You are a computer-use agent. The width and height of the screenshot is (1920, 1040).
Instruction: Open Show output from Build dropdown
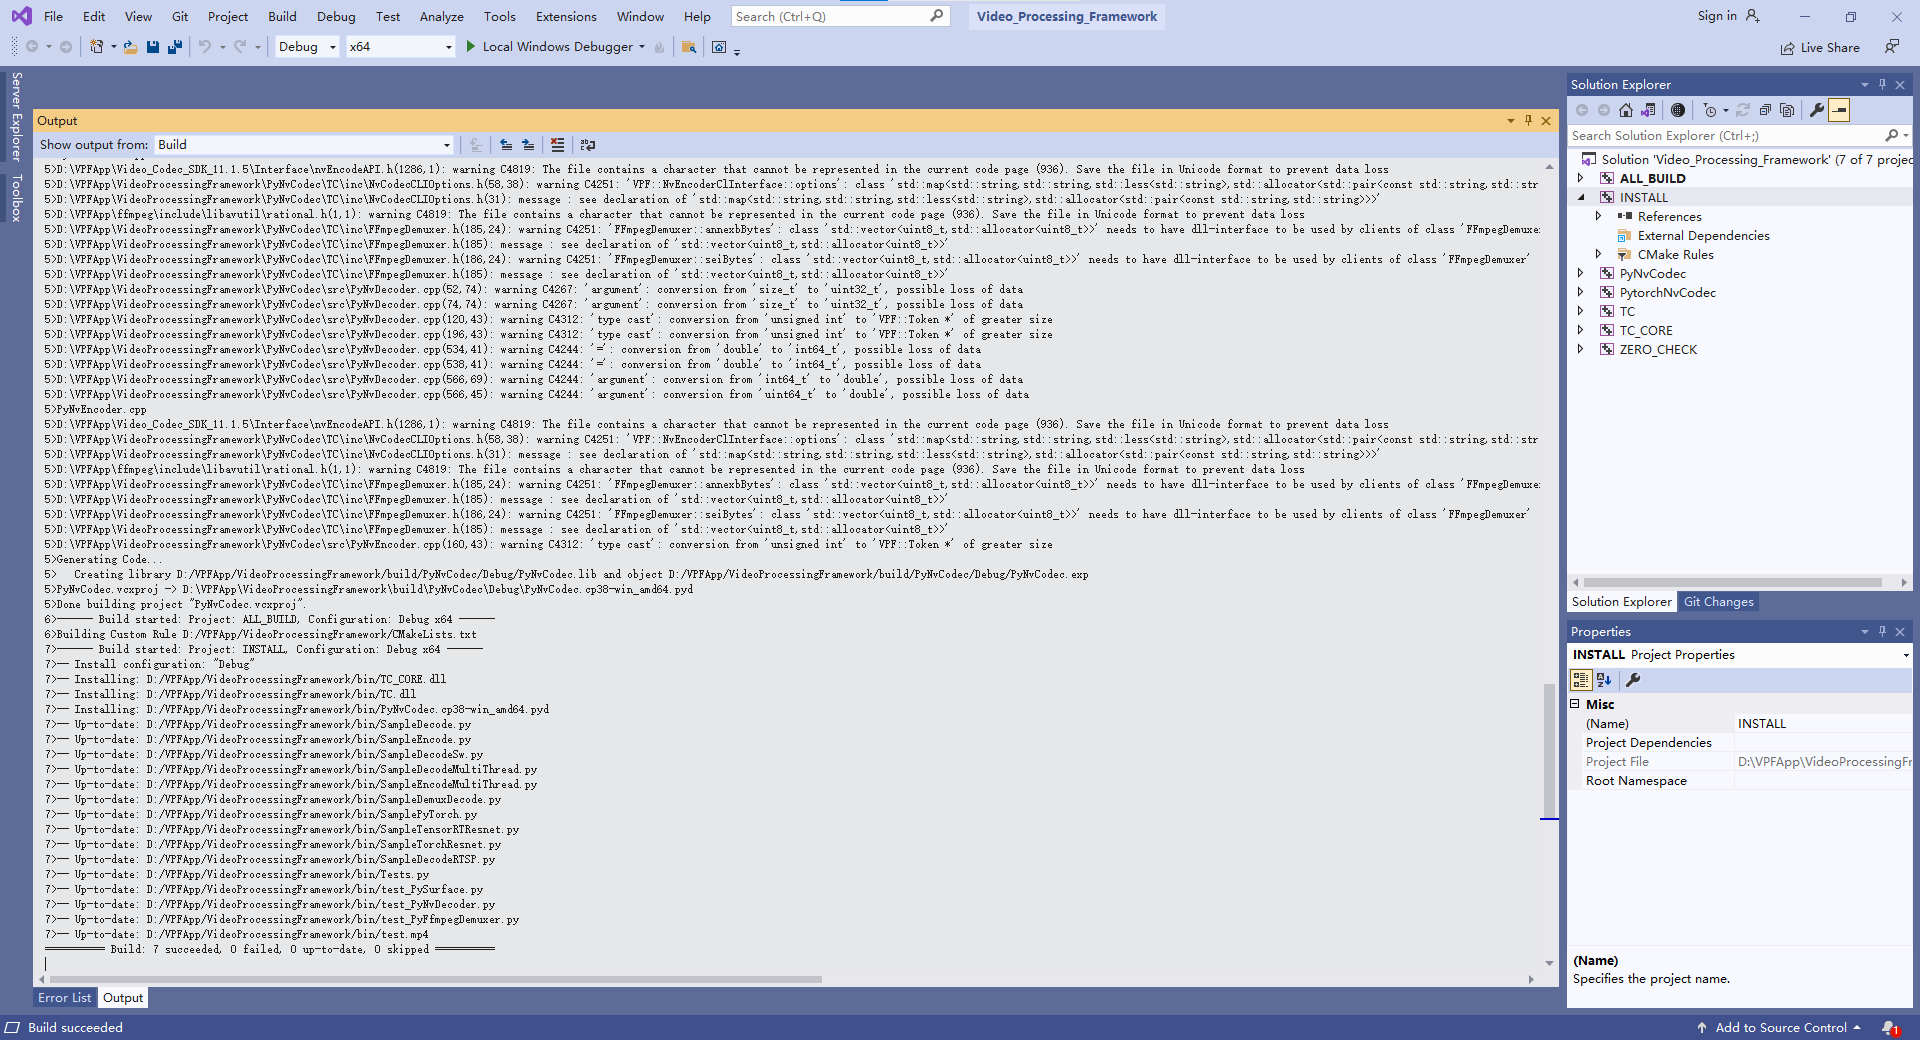point(305,145)
